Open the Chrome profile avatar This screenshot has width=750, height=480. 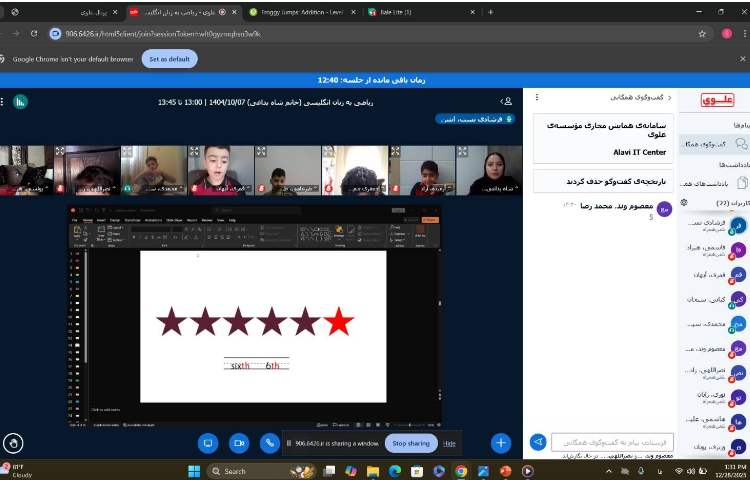(727, 33)
